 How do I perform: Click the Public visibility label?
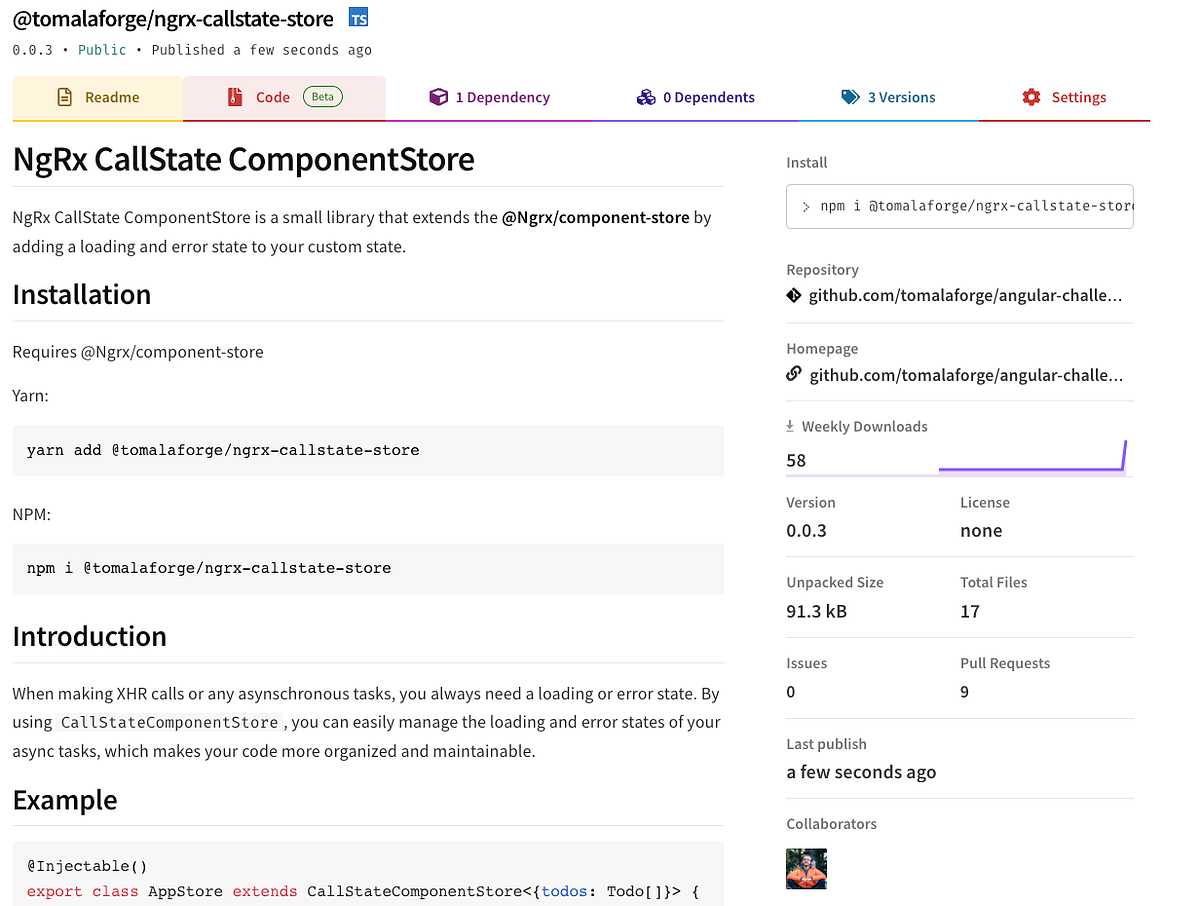coord(101,48)
